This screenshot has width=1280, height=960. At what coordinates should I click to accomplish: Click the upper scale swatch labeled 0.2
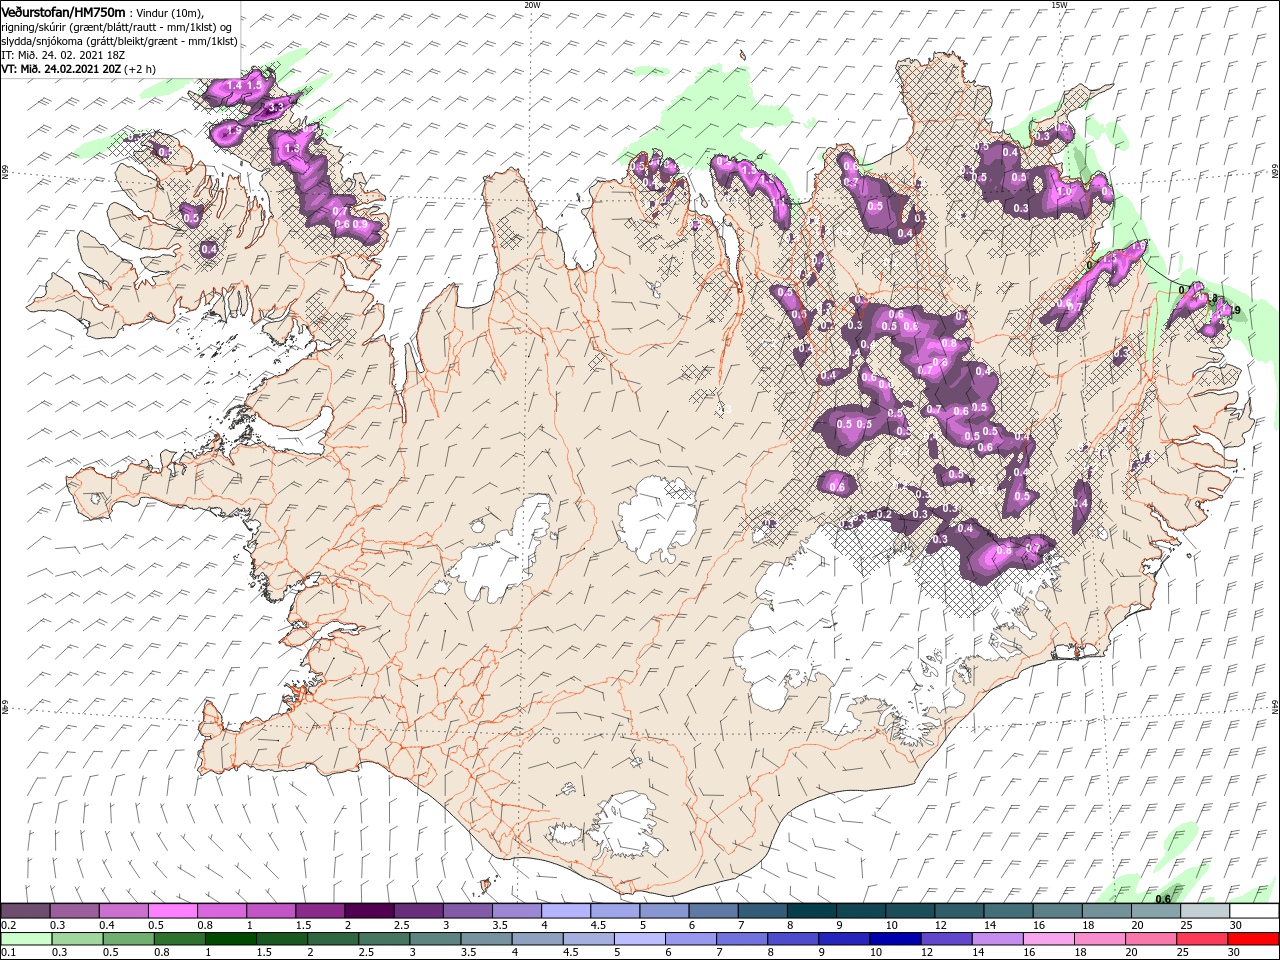click(x=26, y=911)
